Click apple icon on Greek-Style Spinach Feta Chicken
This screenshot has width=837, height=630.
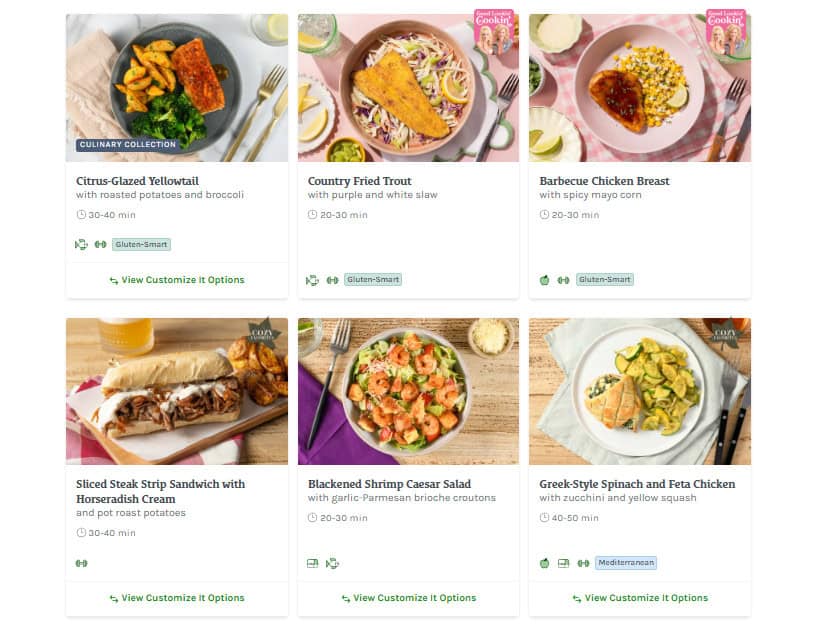coord(544,563)
